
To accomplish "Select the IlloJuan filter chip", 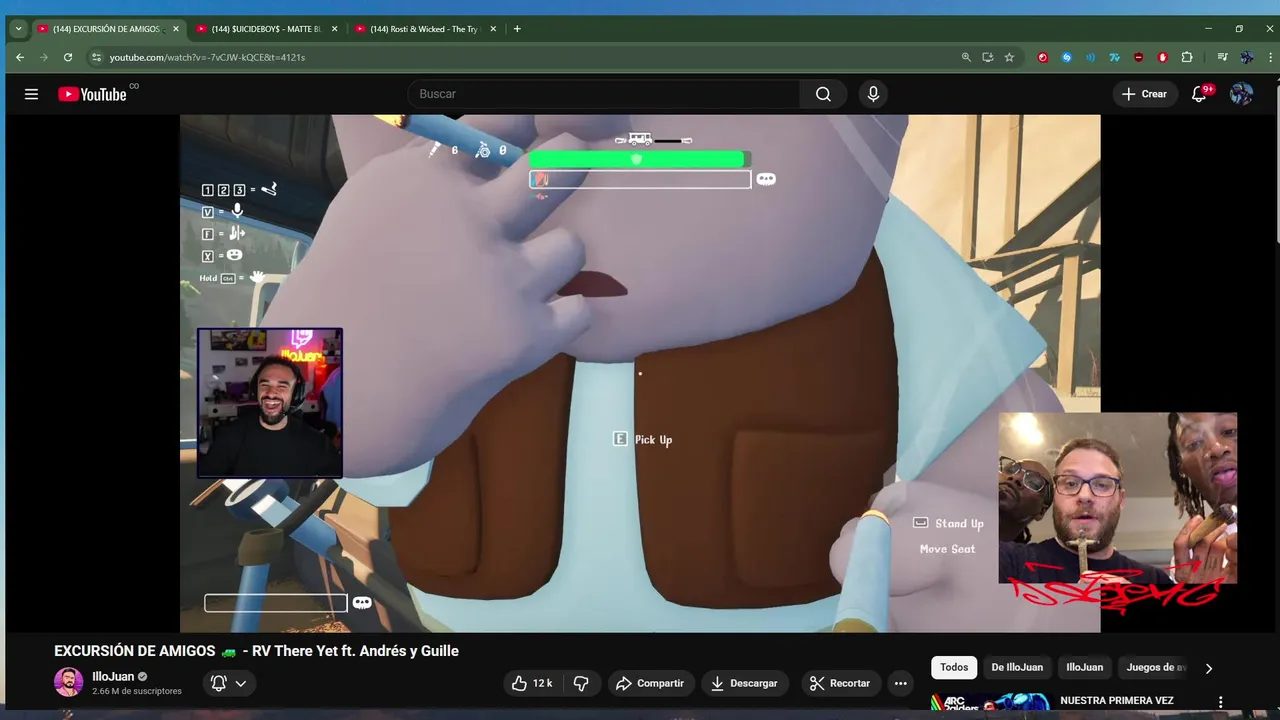I will pyautogui.click(x=1084, y=668).
